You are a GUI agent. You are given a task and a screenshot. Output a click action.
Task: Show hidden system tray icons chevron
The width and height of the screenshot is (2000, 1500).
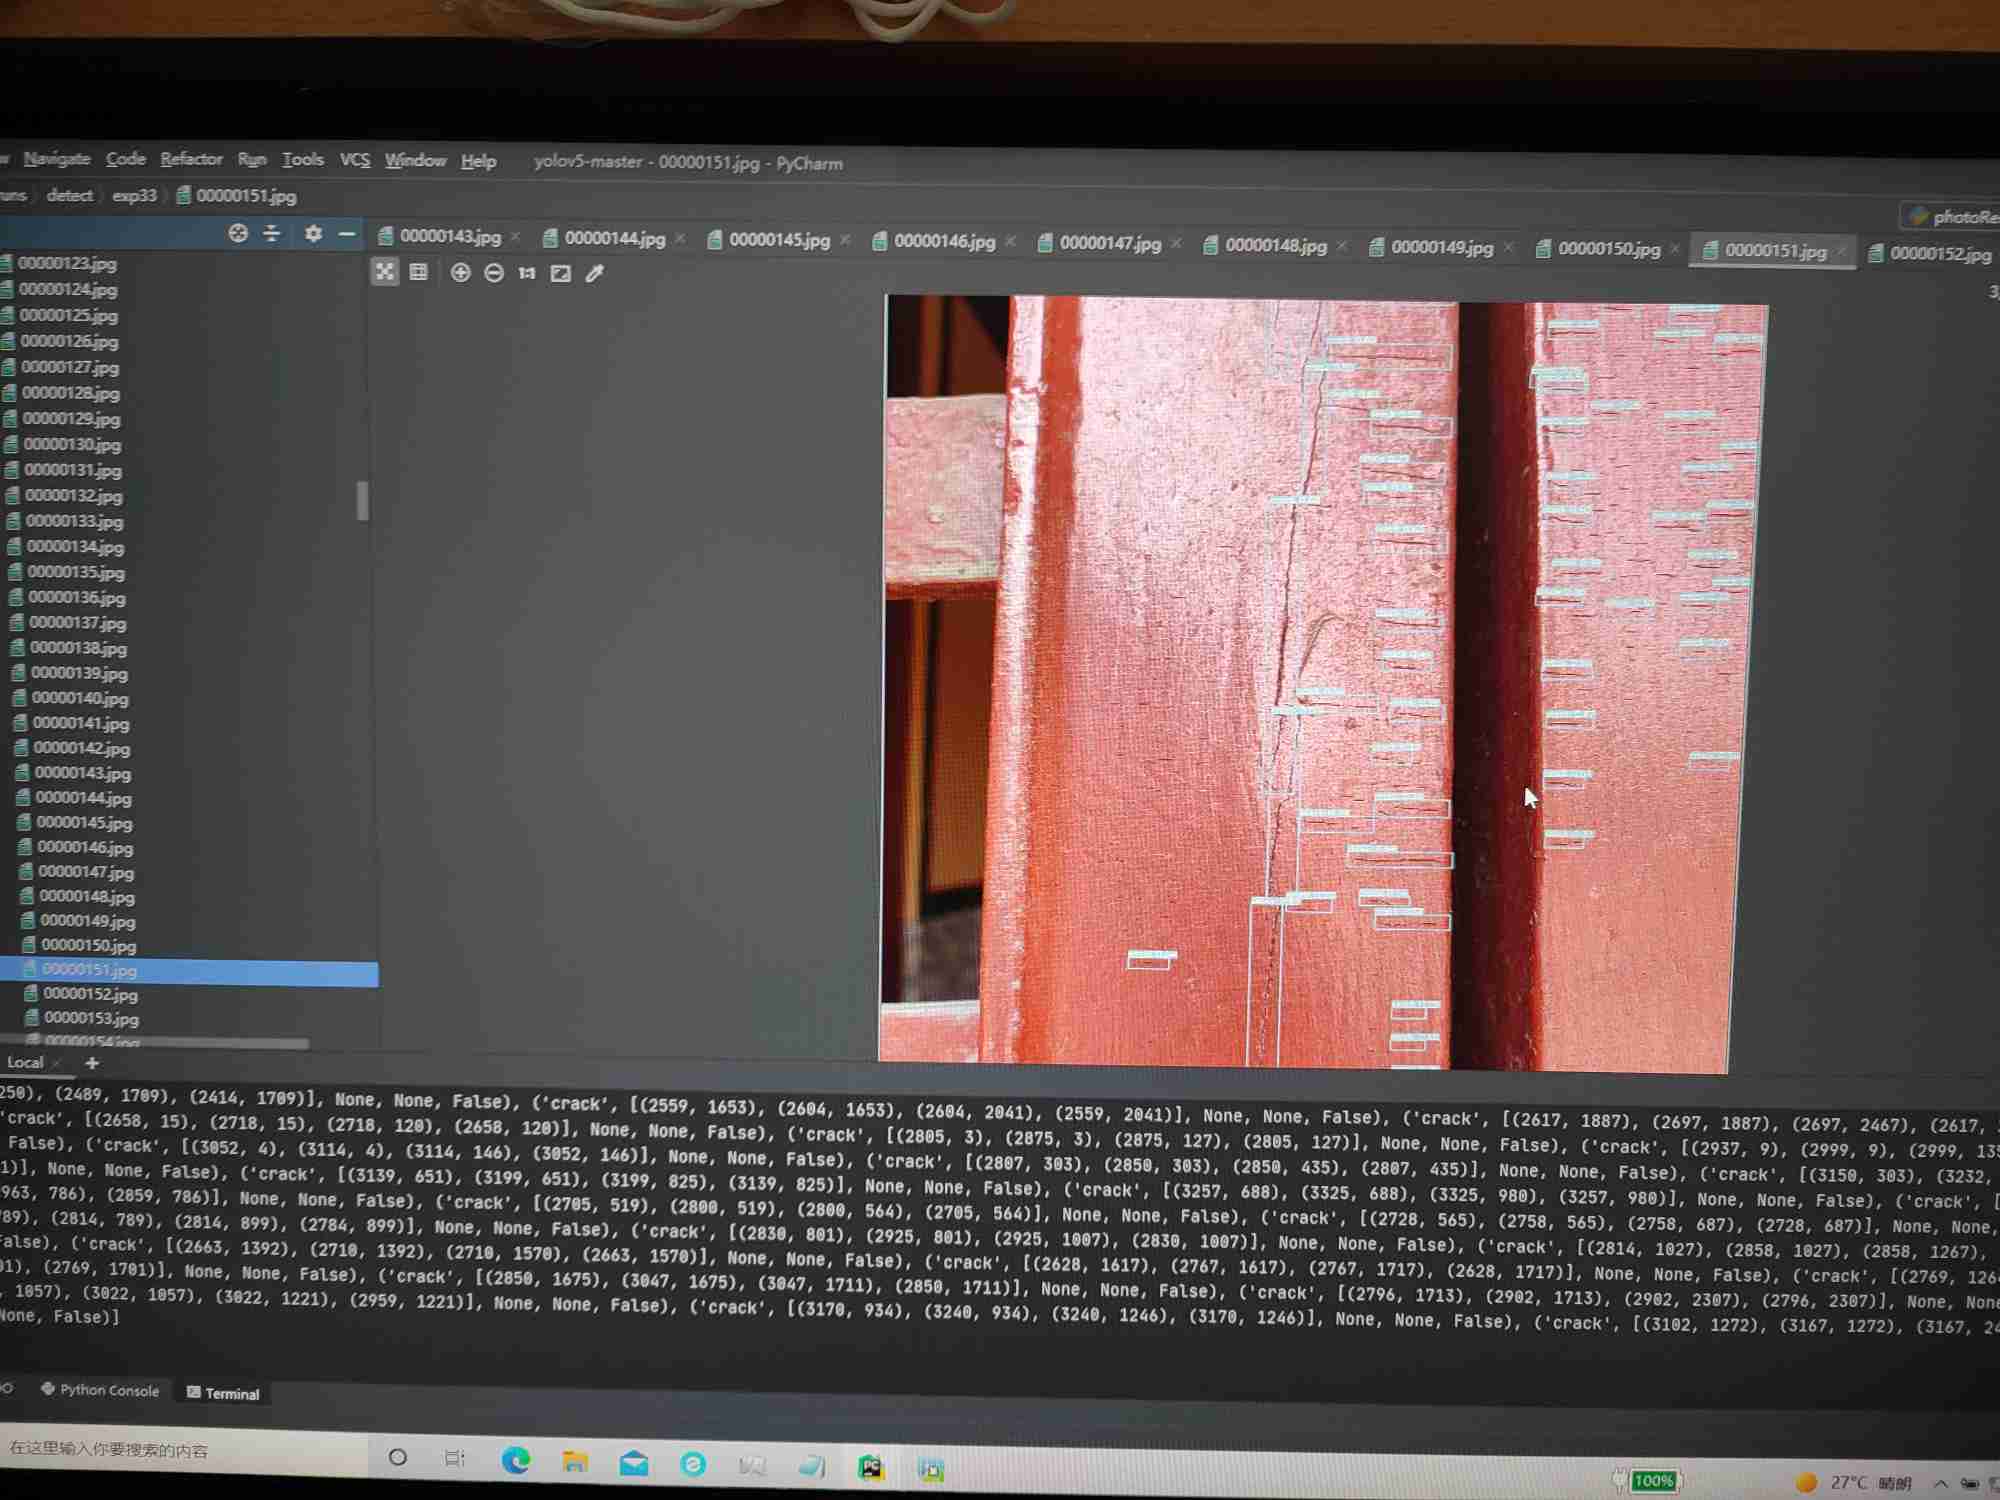coord(1941,1483)
